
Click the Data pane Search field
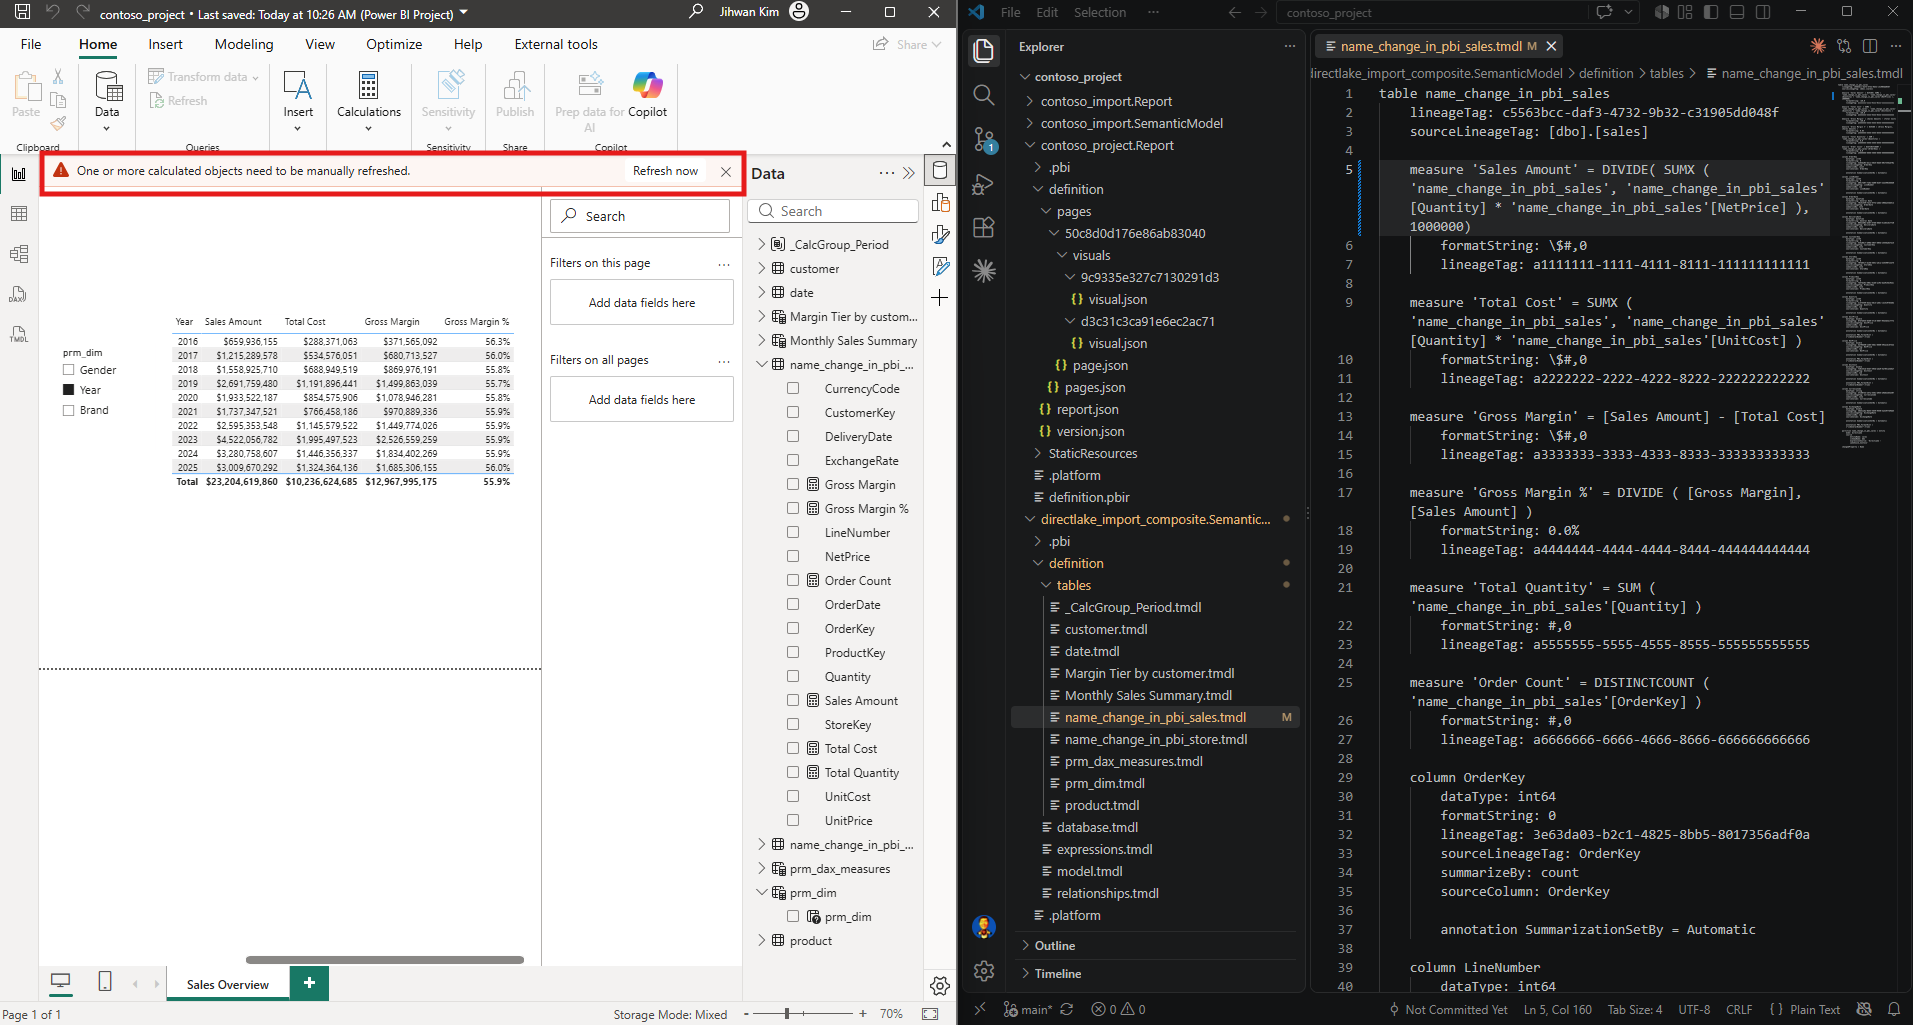pyautogui.click(x=833, y=211)
